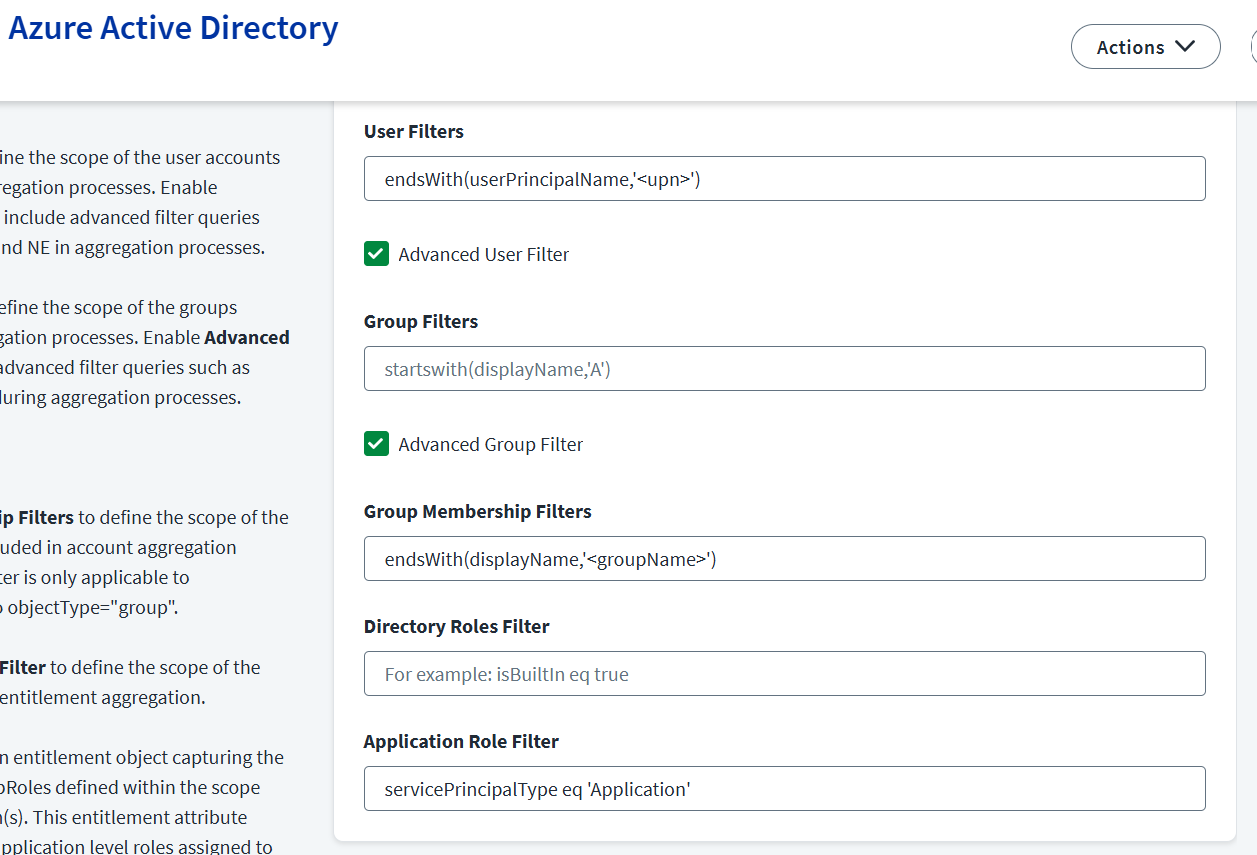Image resolution: width=1257 pixels, height=855 pixels.
Task: Click the User Filters input field
Action: tap(784, 179)
